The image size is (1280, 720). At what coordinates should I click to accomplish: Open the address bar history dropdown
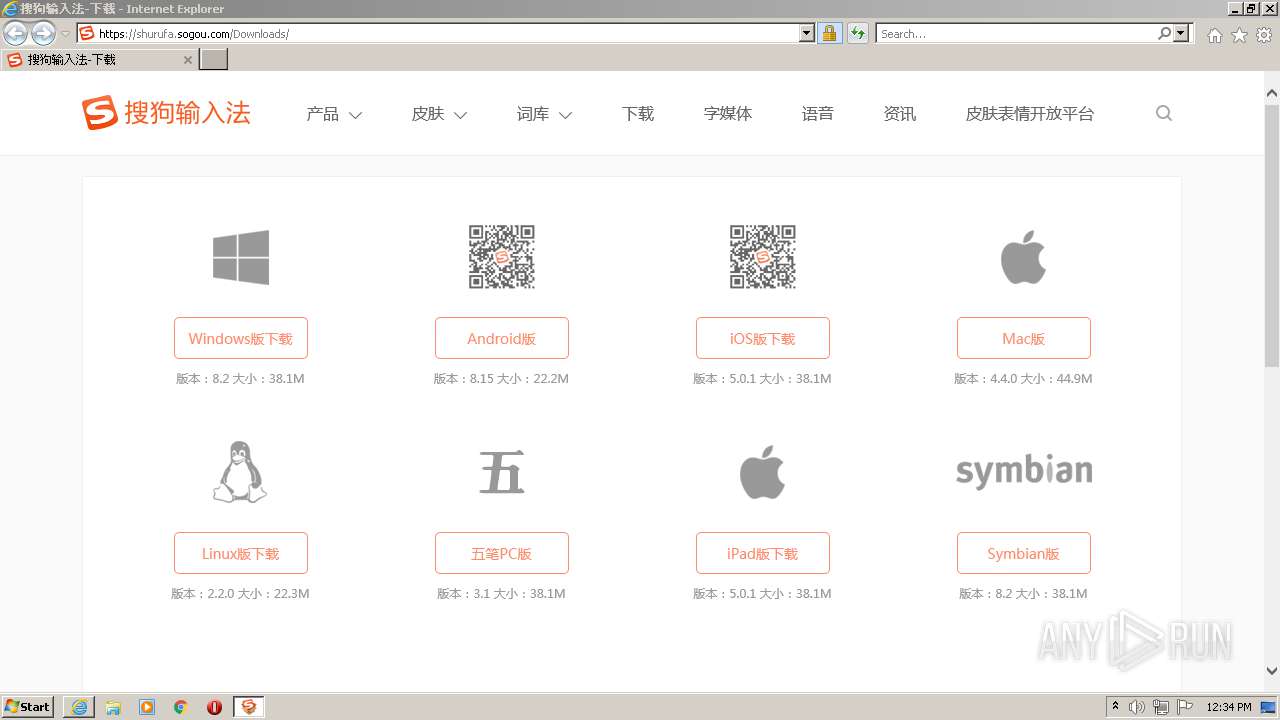click(807, 33)
